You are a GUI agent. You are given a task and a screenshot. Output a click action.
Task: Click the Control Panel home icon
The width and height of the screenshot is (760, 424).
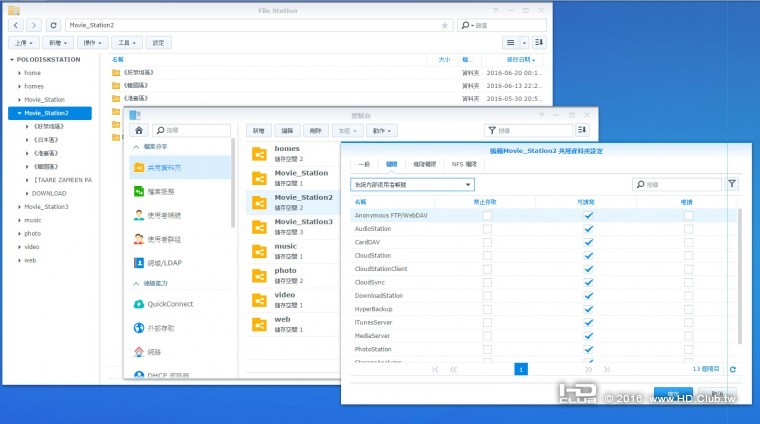[x=139, y=130]
